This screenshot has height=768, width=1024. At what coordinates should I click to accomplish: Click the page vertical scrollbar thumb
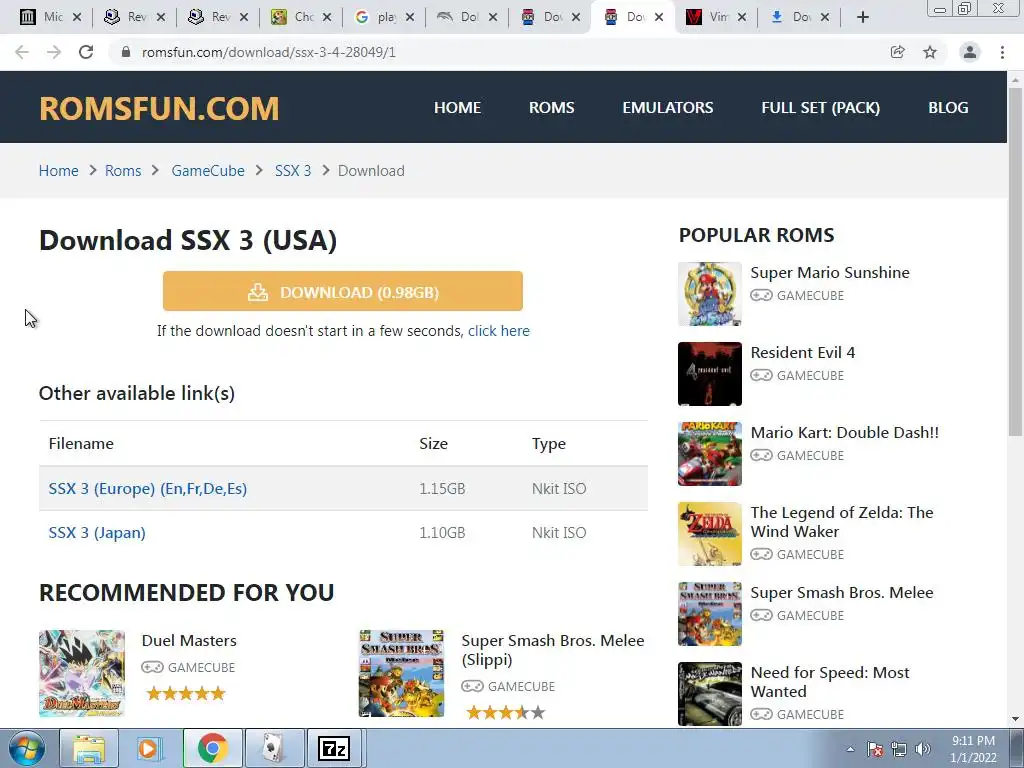(1015, 261)
